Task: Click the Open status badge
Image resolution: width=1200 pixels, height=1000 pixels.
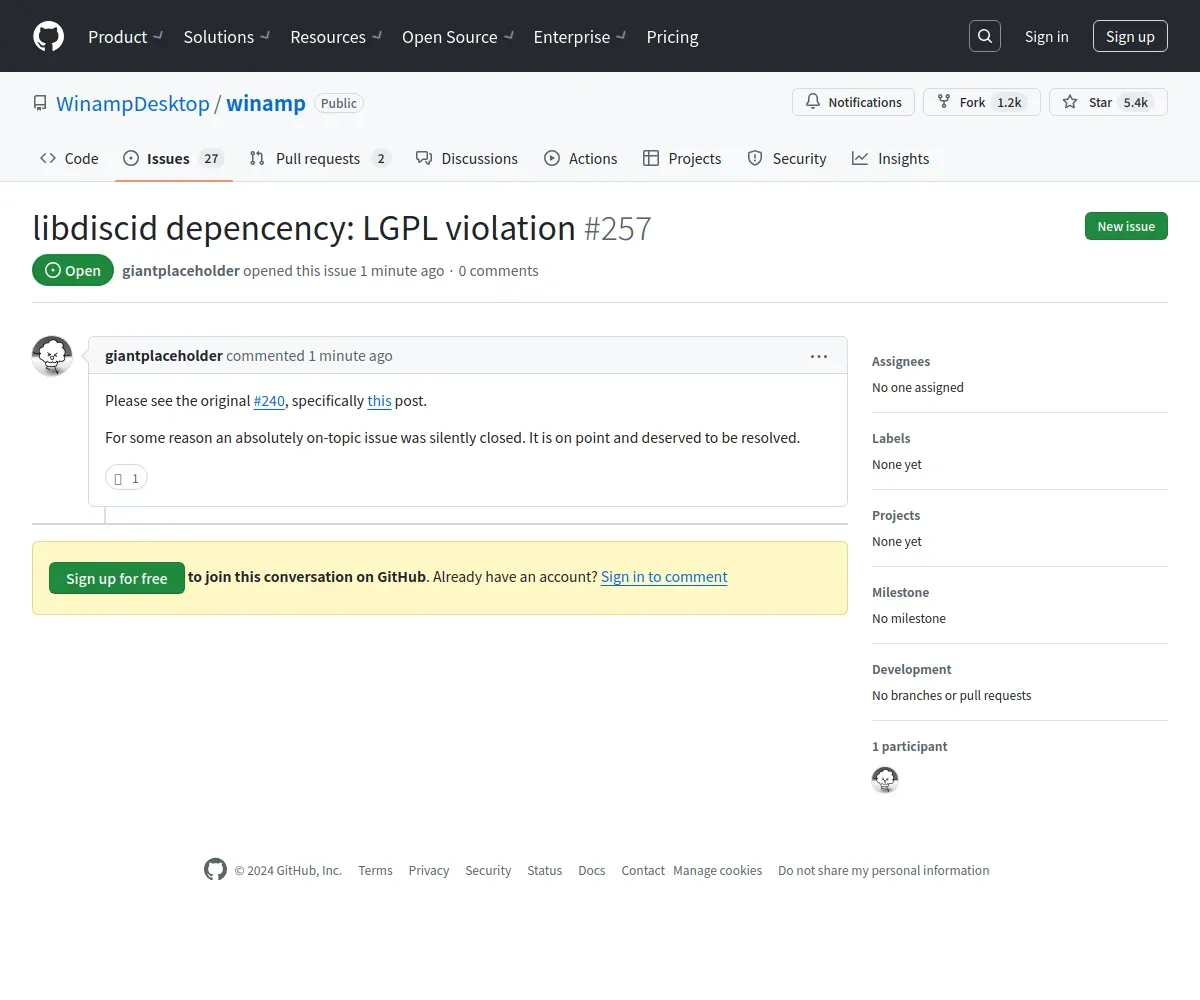Action: tap(73, 270)
